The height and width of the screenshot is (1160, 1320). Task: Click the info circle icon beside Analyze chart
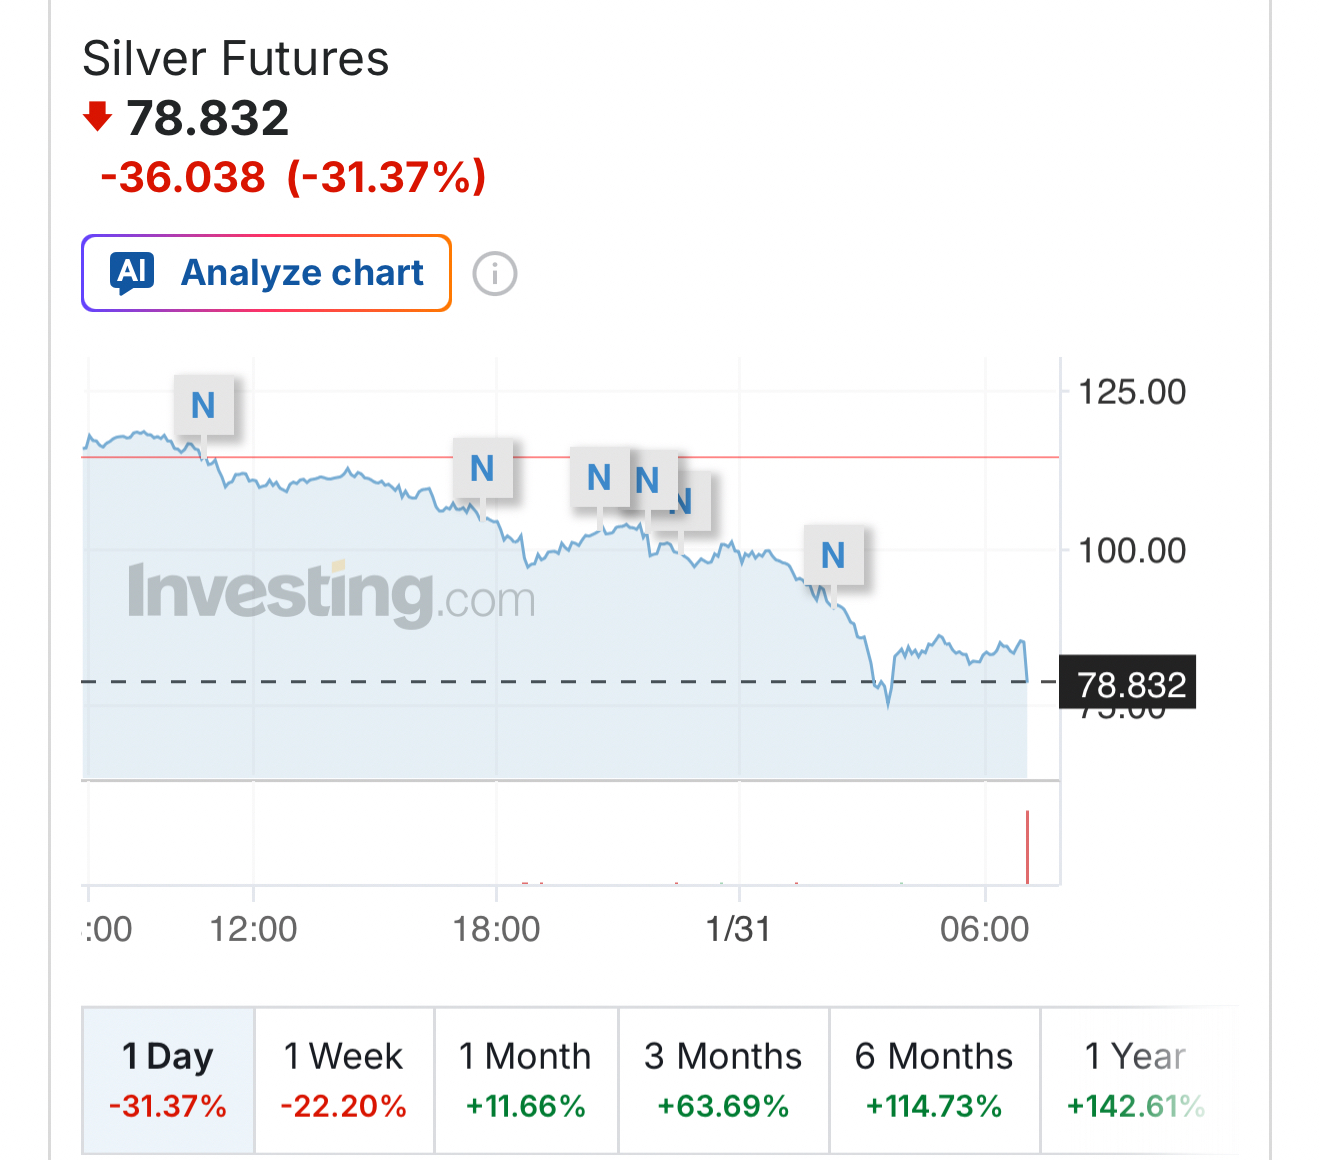pos(495,273)
